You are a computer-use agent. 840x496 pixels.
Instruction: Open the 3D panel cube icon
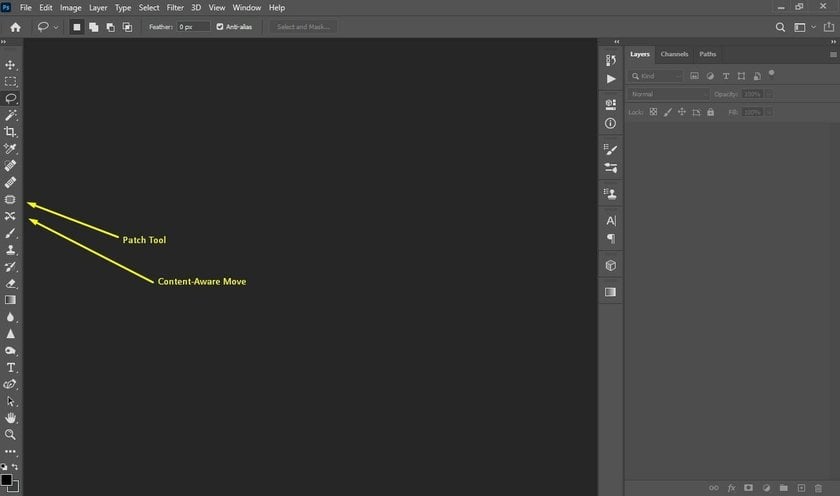(611, 265)
